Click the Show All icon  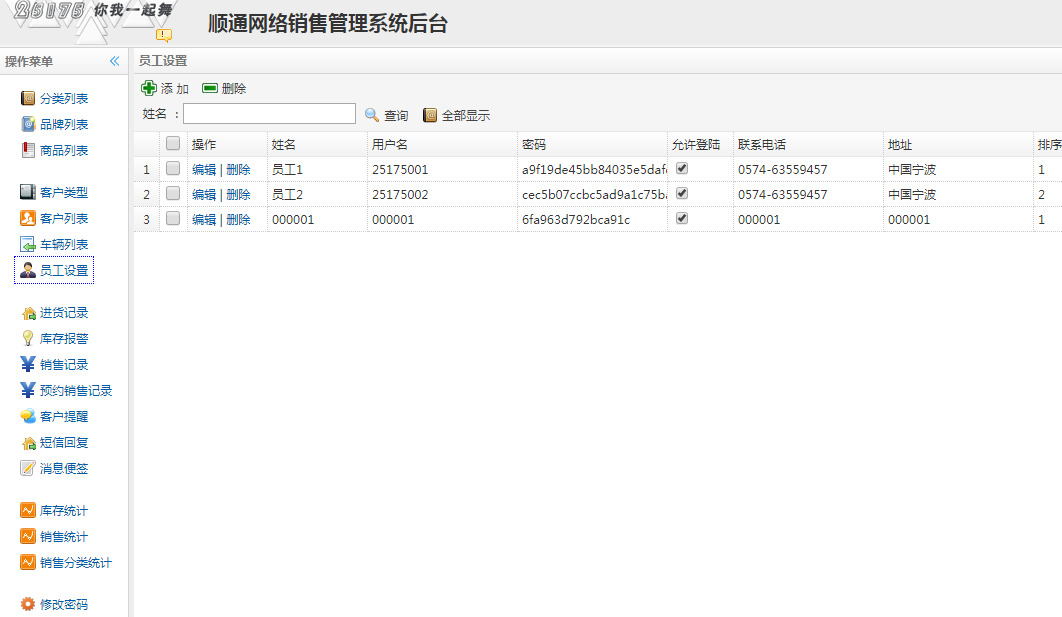pos(430,115)
